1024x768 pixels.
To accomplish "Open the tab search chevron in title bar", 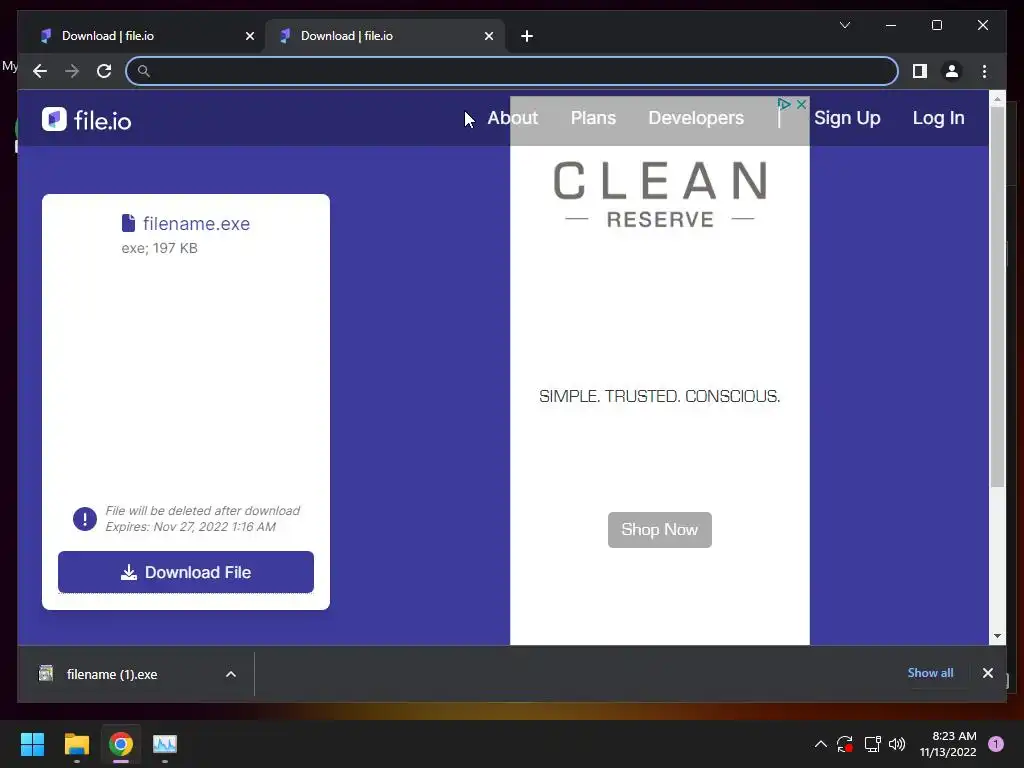I will (844, 25).
